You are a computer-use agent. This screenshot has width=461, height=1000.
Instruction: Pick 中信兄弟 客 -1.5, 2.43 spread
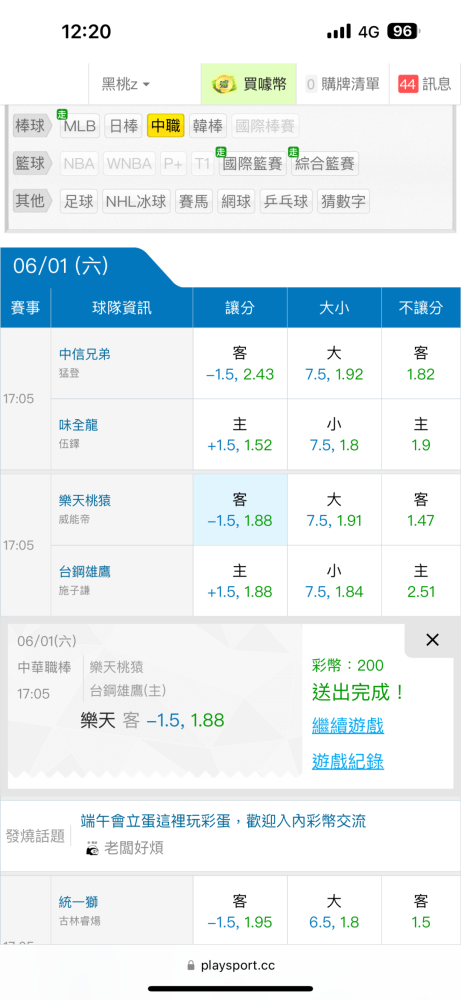(240, 364)
